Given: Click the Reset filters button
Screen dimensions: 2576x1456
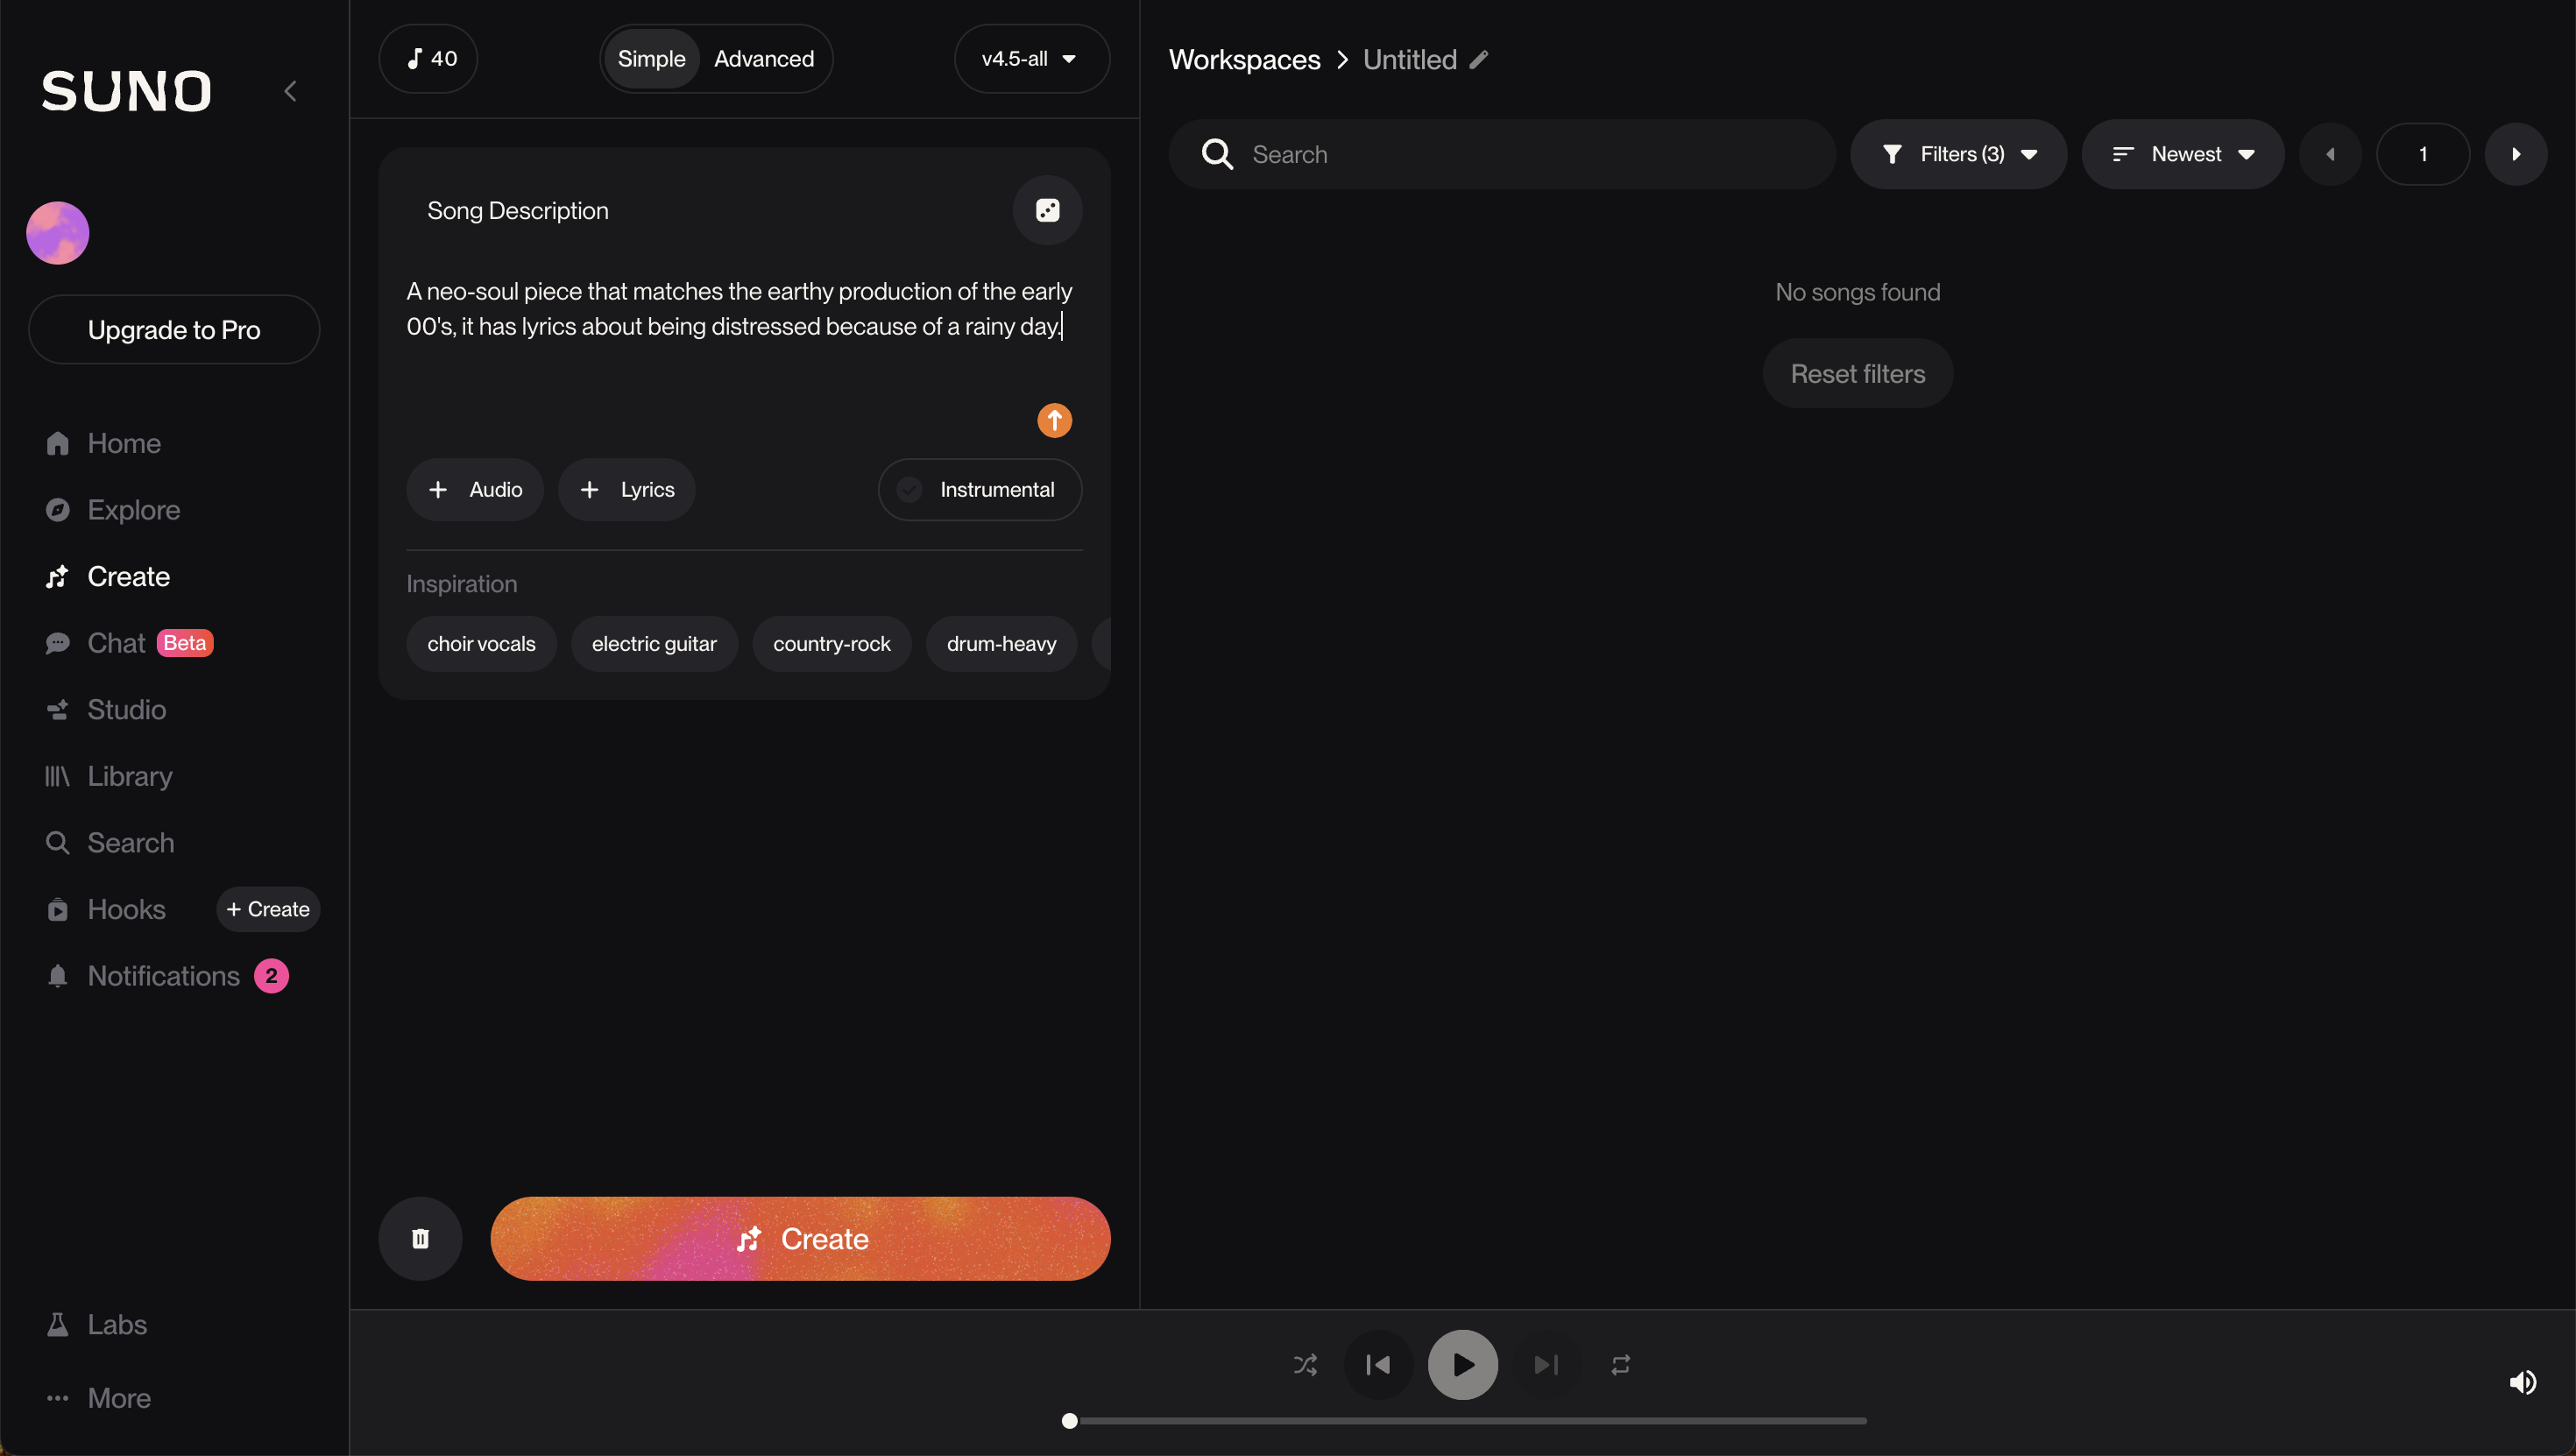Looking at the screenshot, I should (1857, 373).
